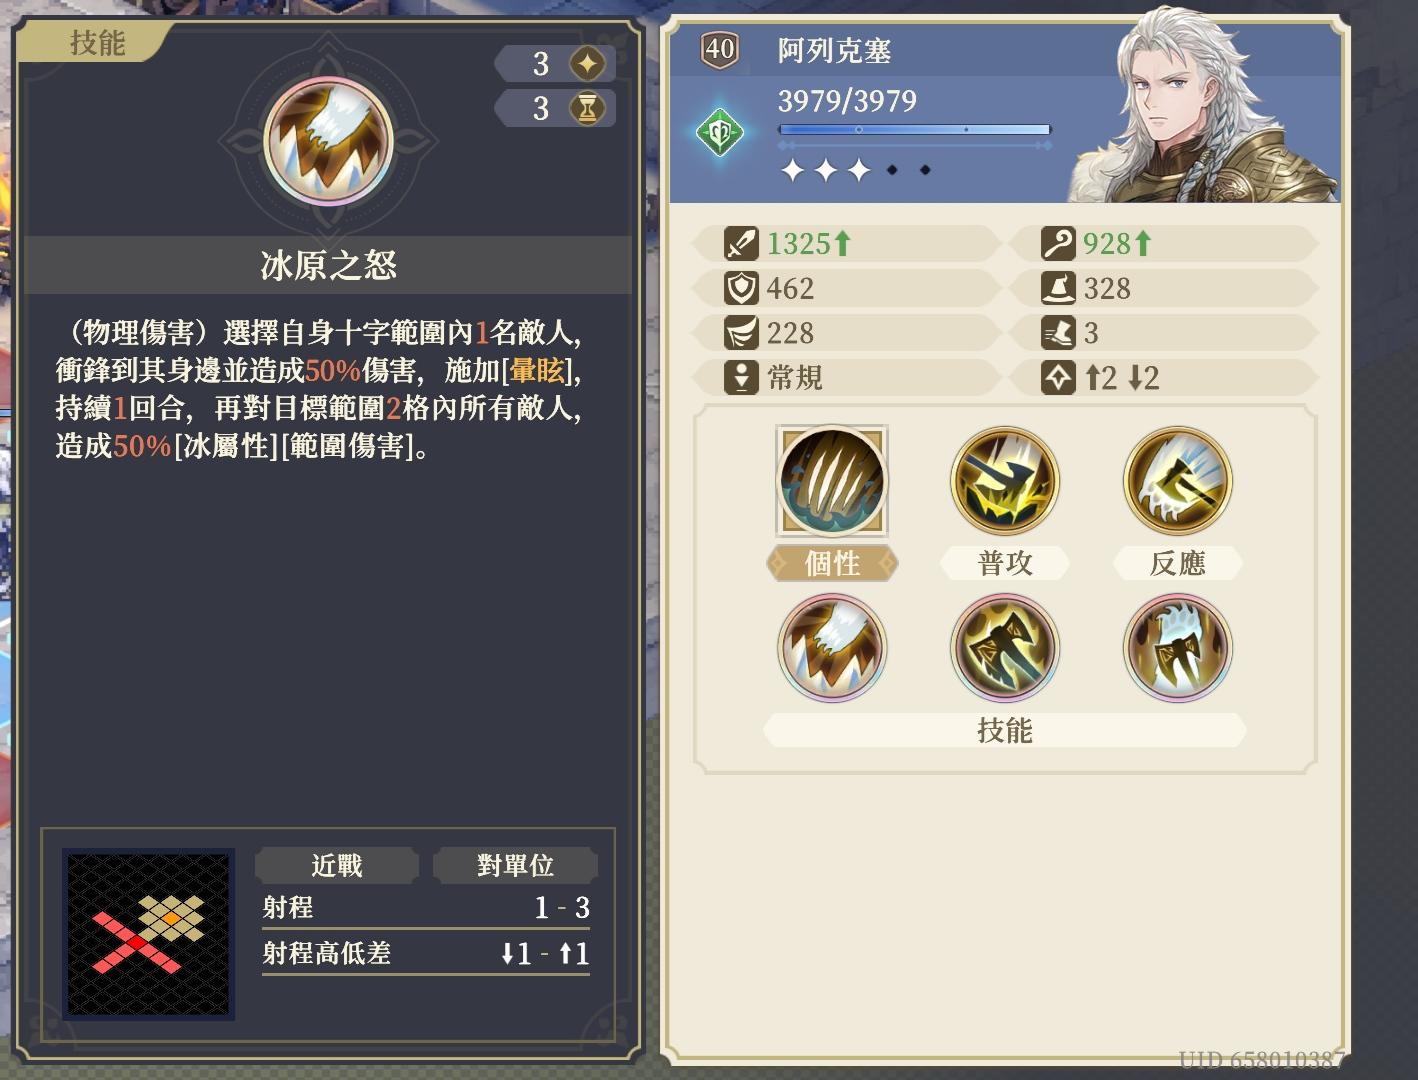This screenshot has width=1418, height=1080.
Task: Click the large 冰原之怒 skill emblem
Action: 328,141
